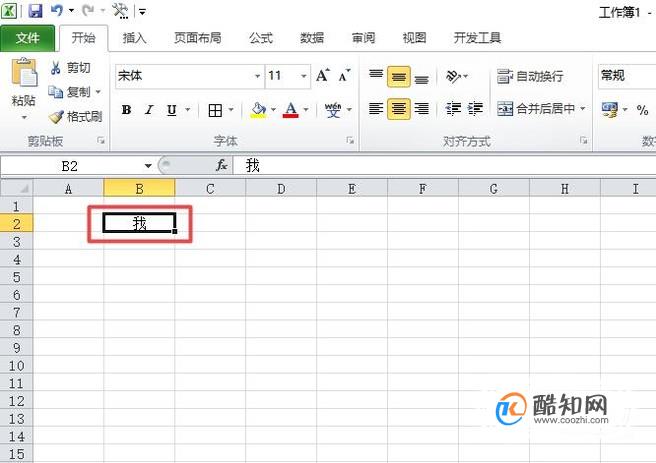Select column D header

pos(281,189)
